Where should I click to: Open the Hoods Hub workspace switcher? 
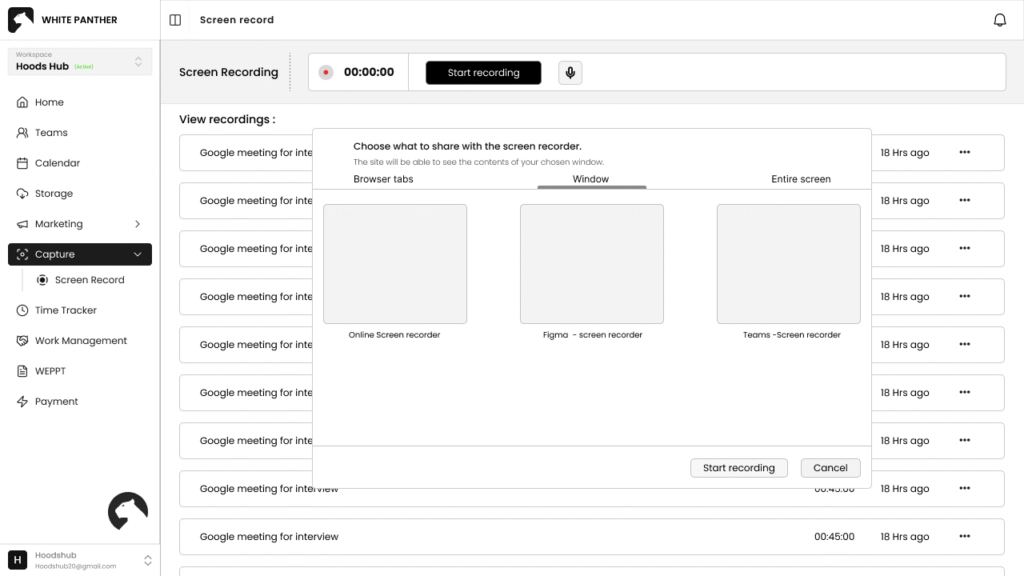pyautogui.click(x=80, y=61)
